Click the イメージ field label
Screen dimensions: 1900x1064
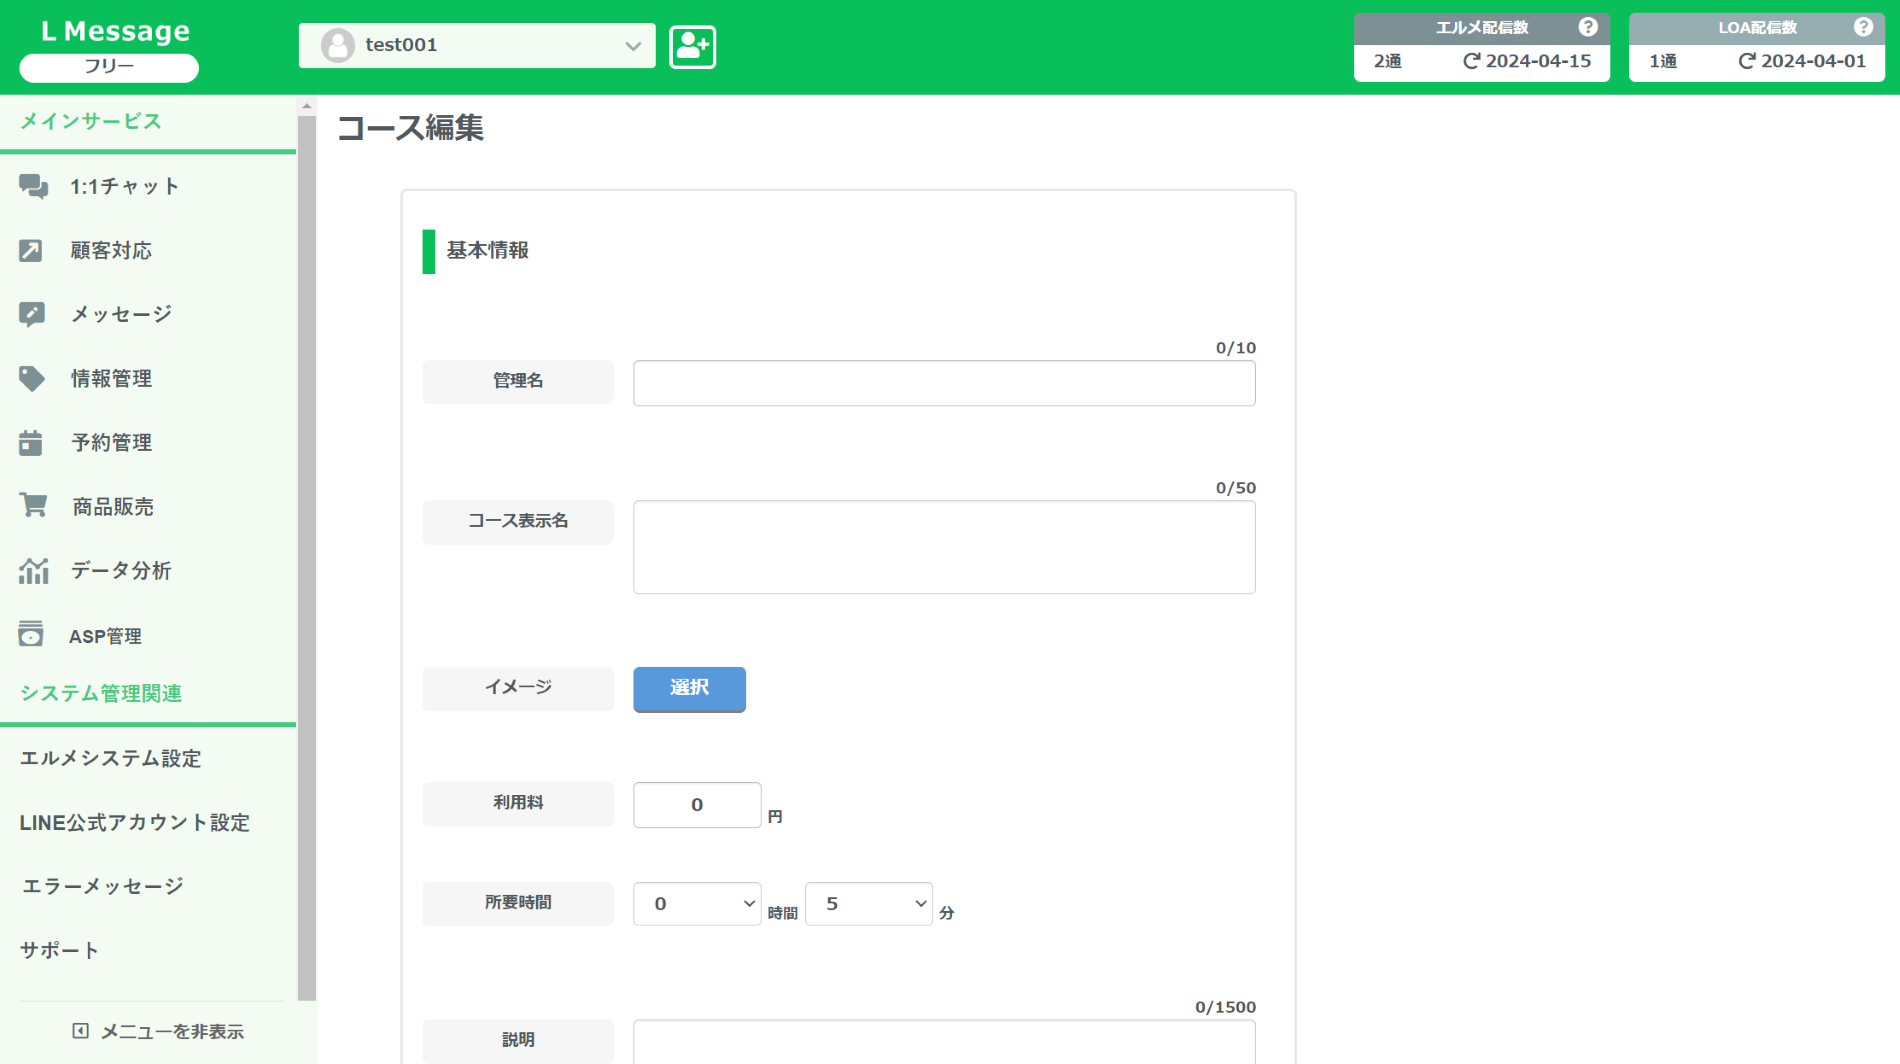click(518, 688)
